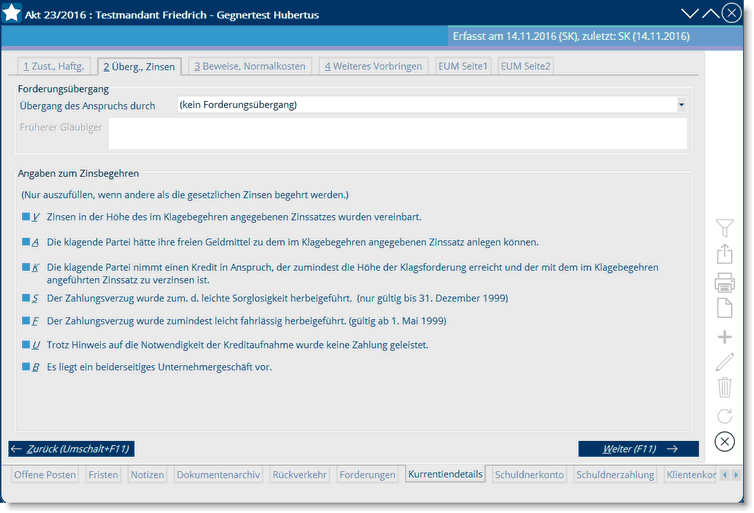This screenshot has width=754, height=513.
Task: Switch to tab 1 Zust., Haftg.
Action: tap(54, 66)
